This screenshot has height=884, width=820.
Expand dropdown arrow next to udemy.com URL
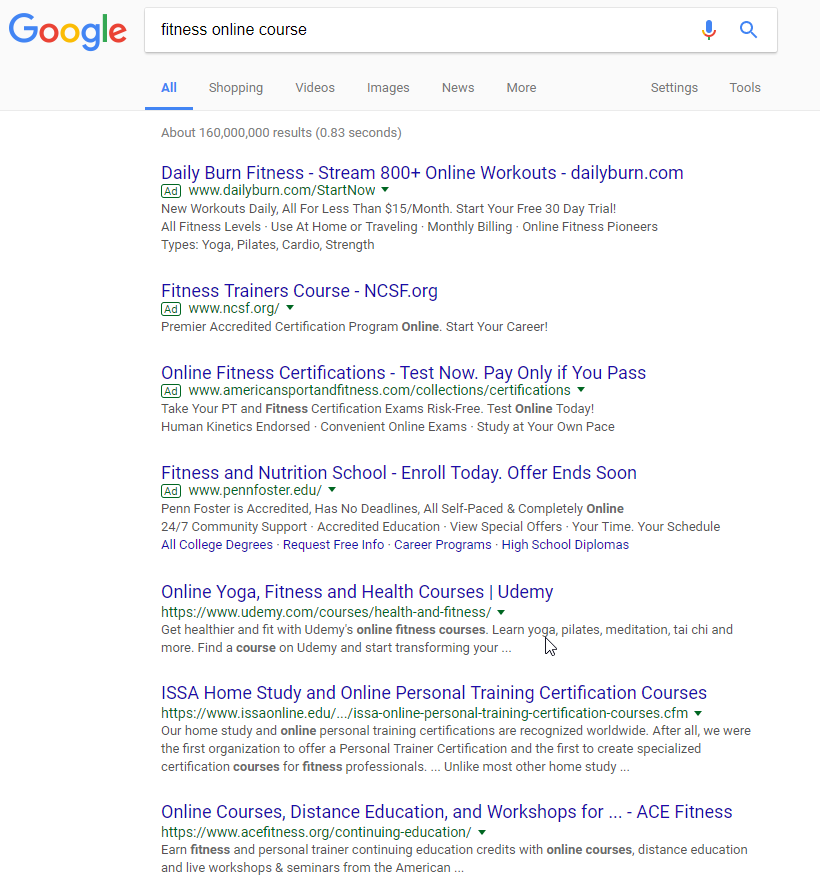coord(501,612)
